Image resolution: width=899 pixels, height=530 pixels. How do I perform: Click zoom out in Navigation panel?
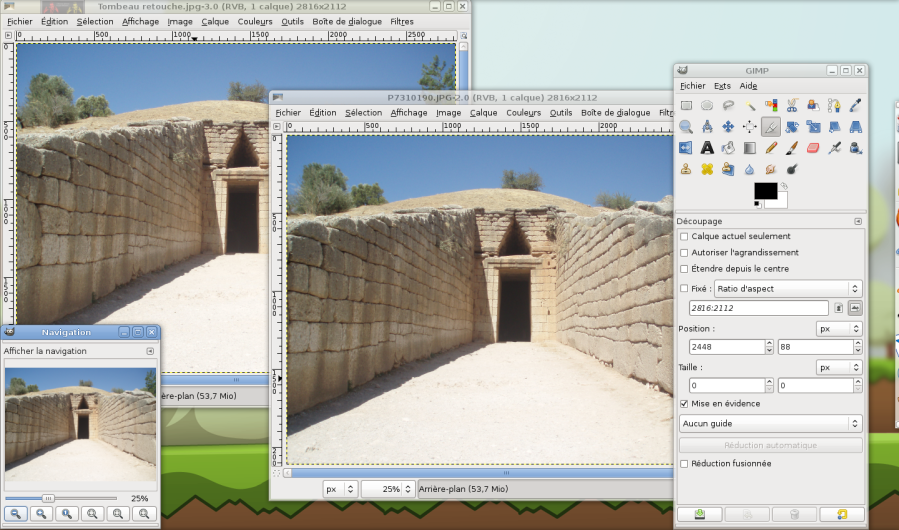16,513
